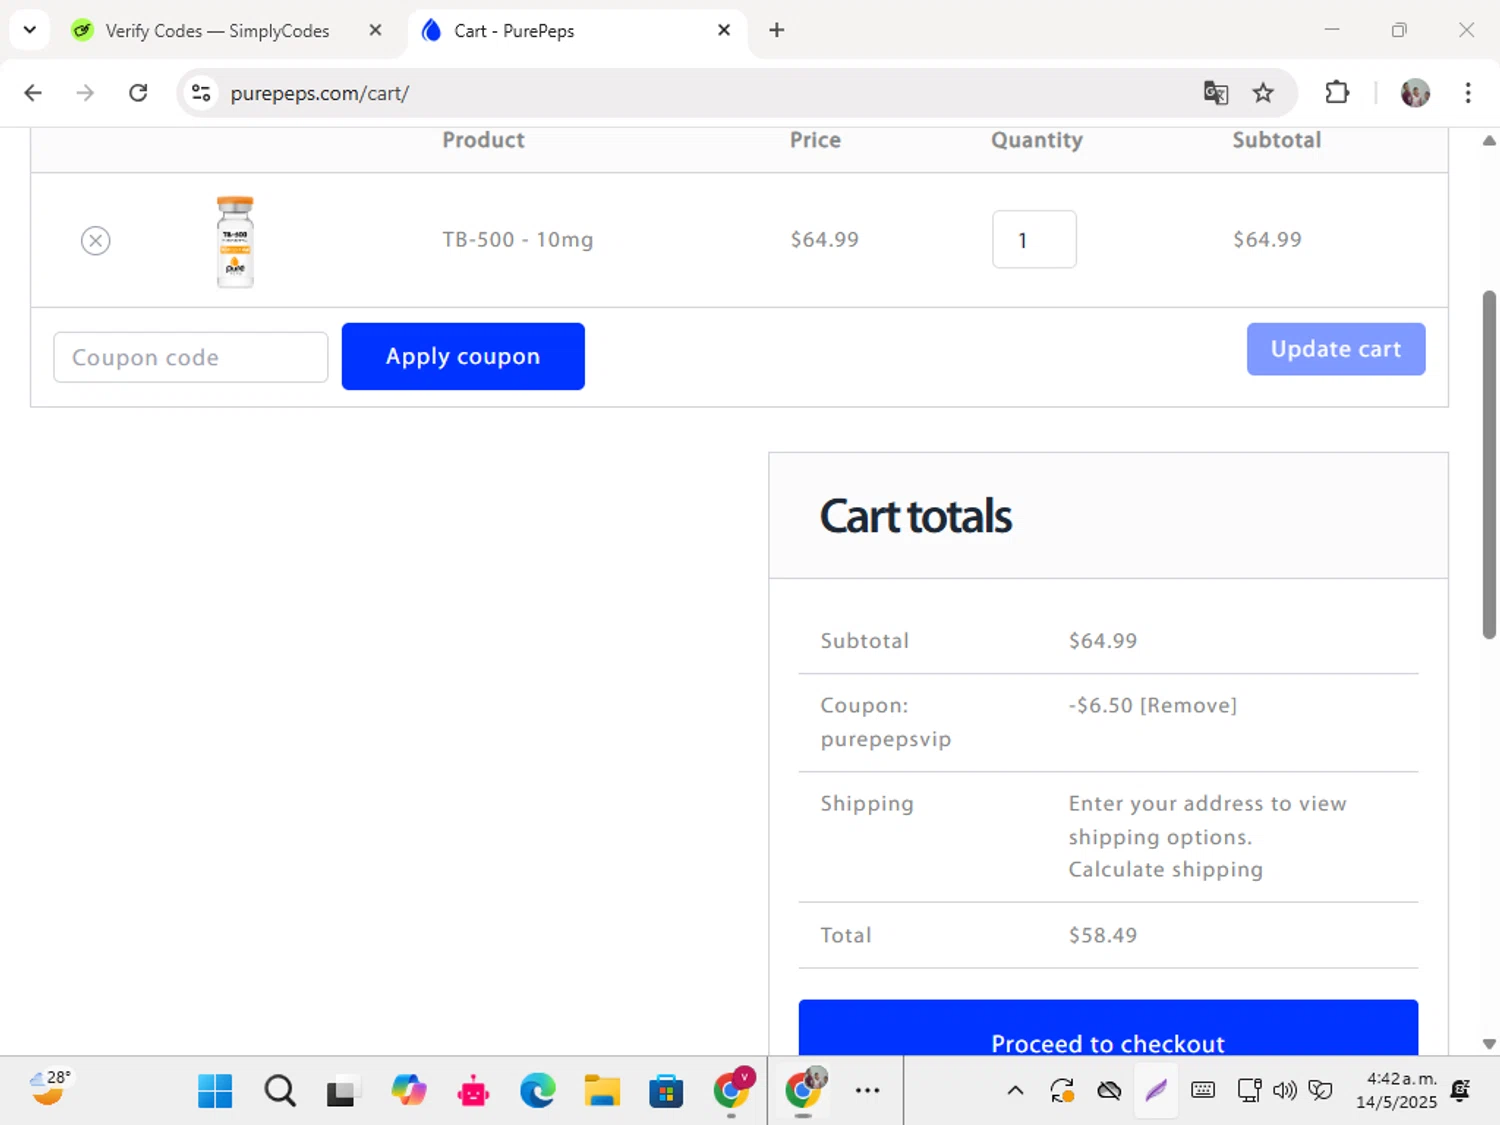Open weather widget showing 28°
1500x1125 pixels.
coord(50,1089)
